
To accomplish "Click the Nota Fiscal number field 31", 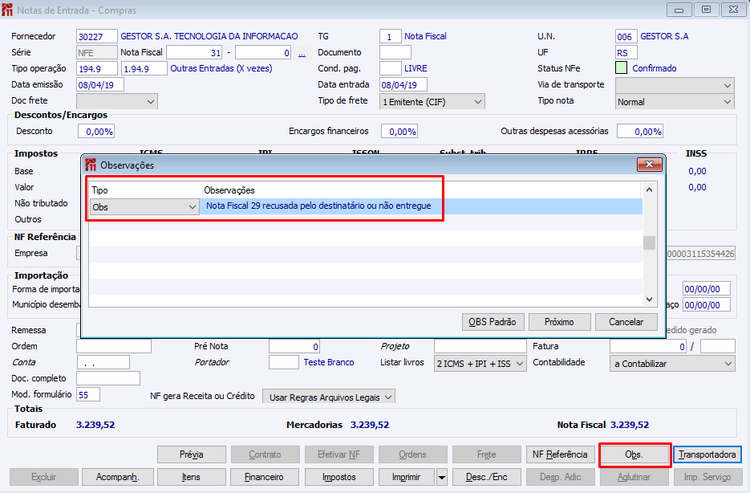I will [194, 53].
